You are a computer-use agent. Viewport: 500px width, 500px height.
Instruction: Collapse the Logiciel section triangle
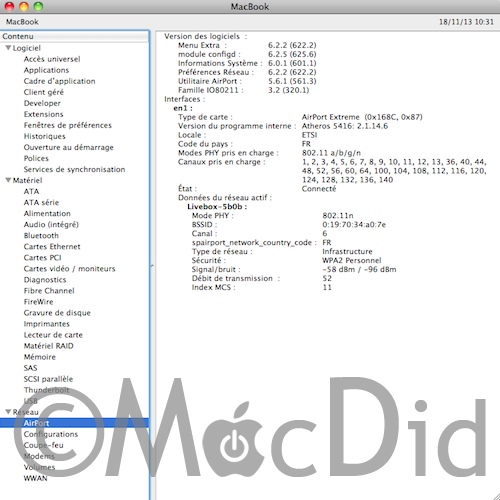pos(8,48)
